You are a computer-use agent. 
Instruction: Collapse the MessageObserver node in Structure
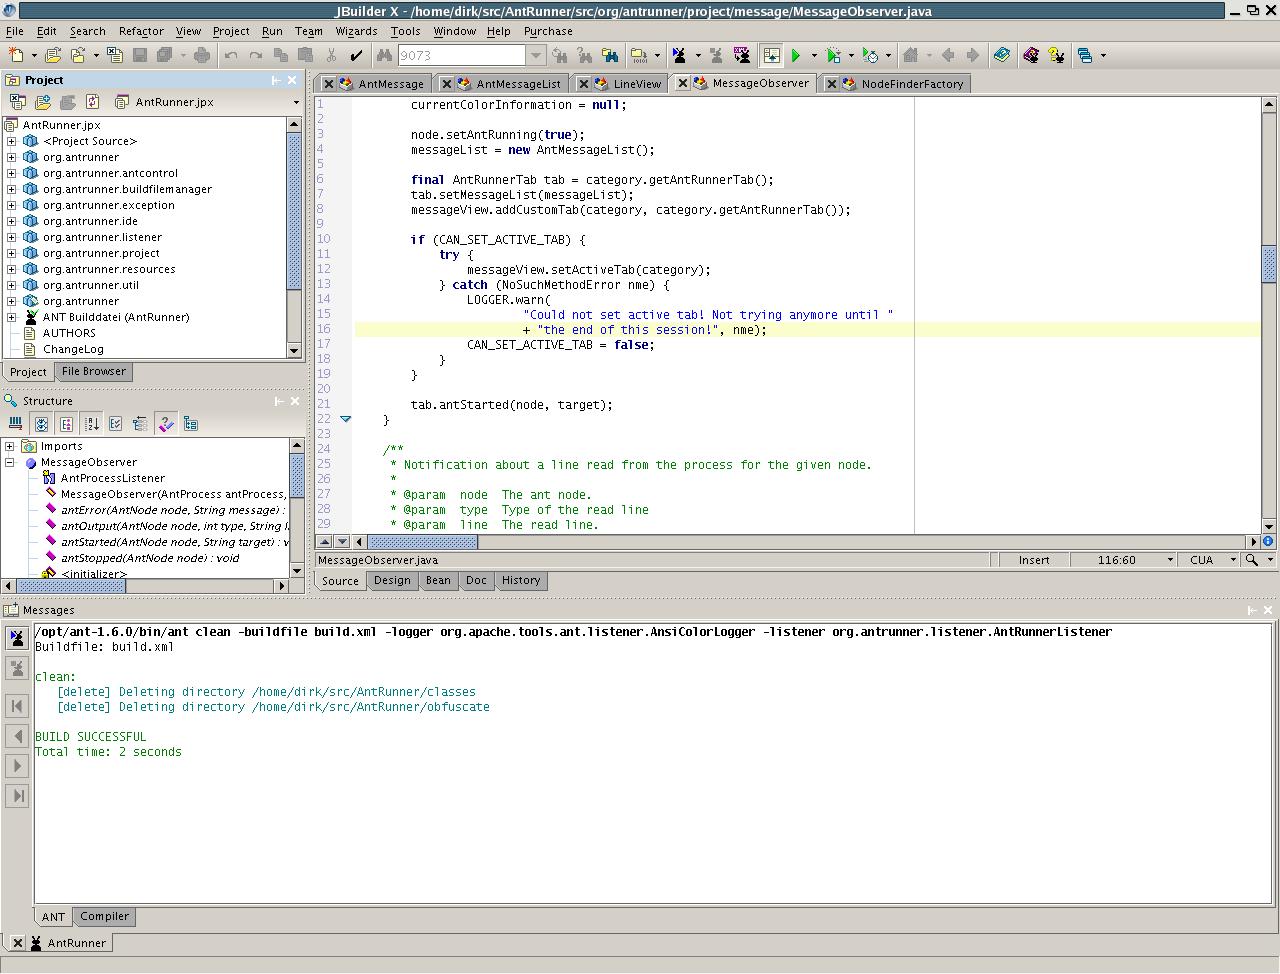(9, 462)
